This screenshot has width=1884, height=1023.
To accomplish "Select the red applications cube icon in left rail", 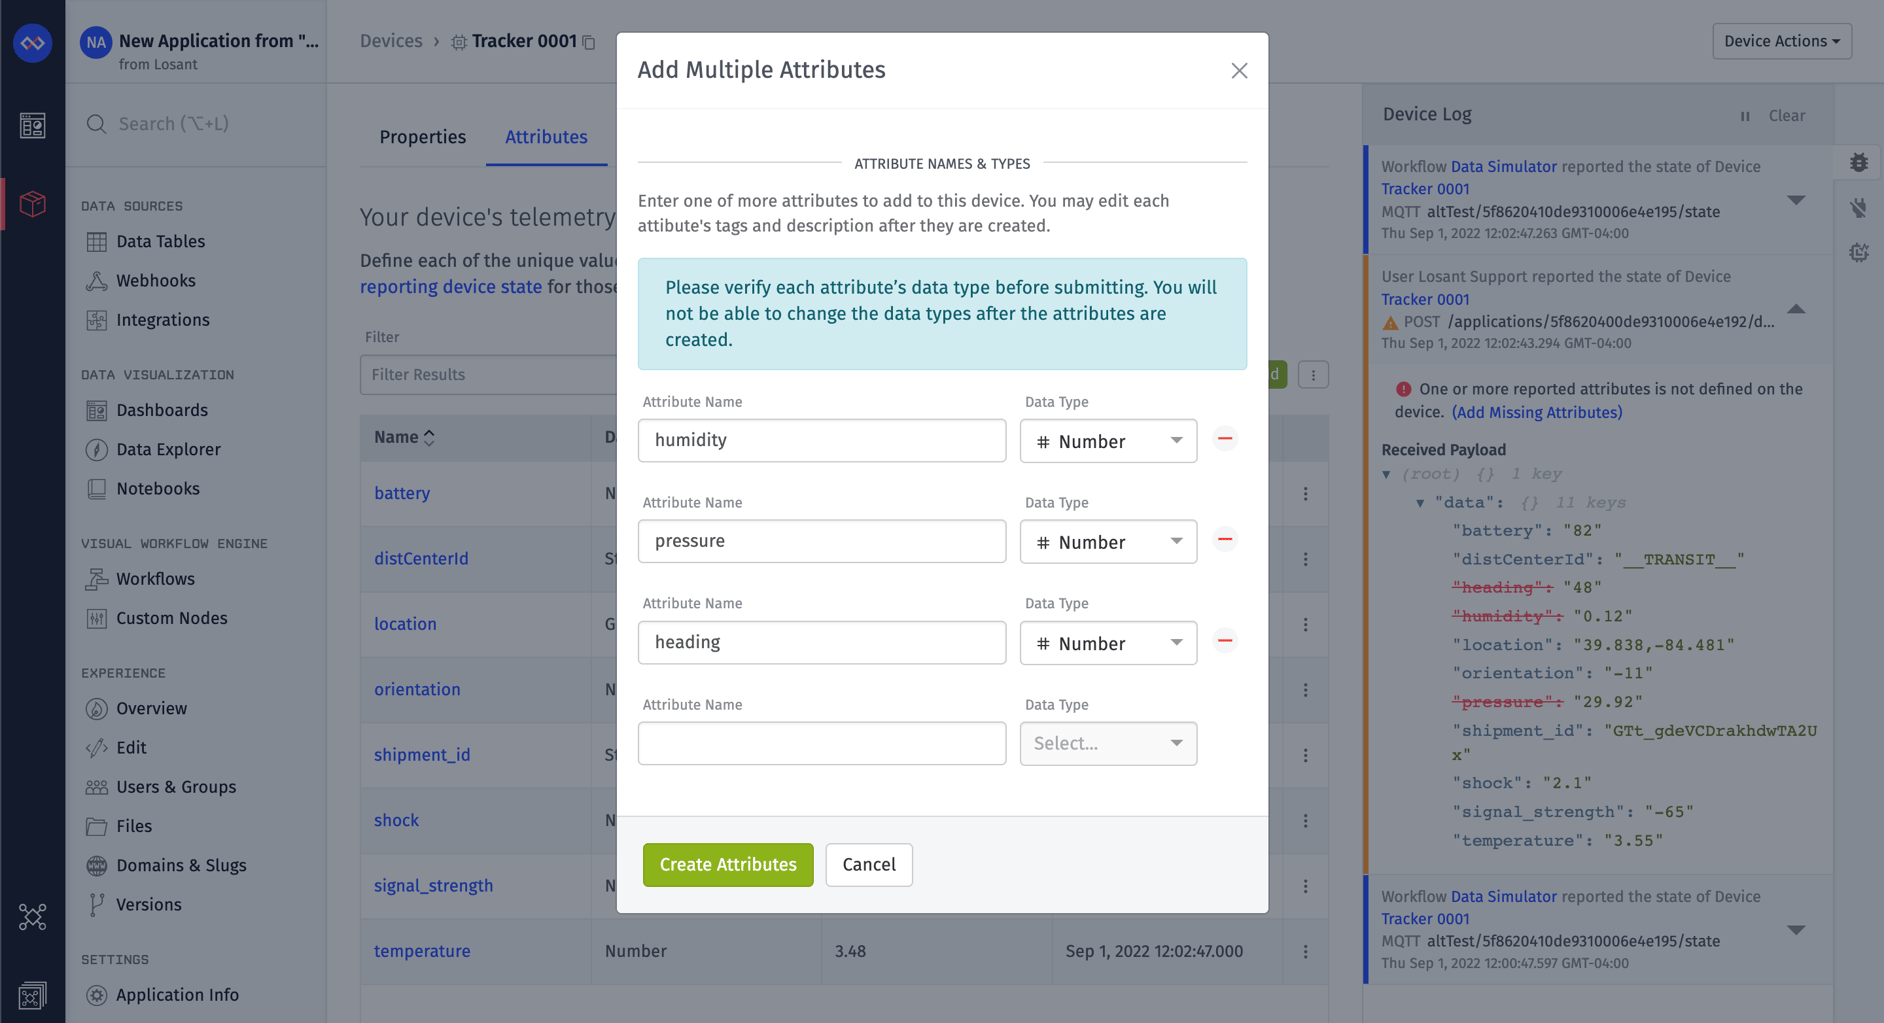I will (x=33, y=203).
